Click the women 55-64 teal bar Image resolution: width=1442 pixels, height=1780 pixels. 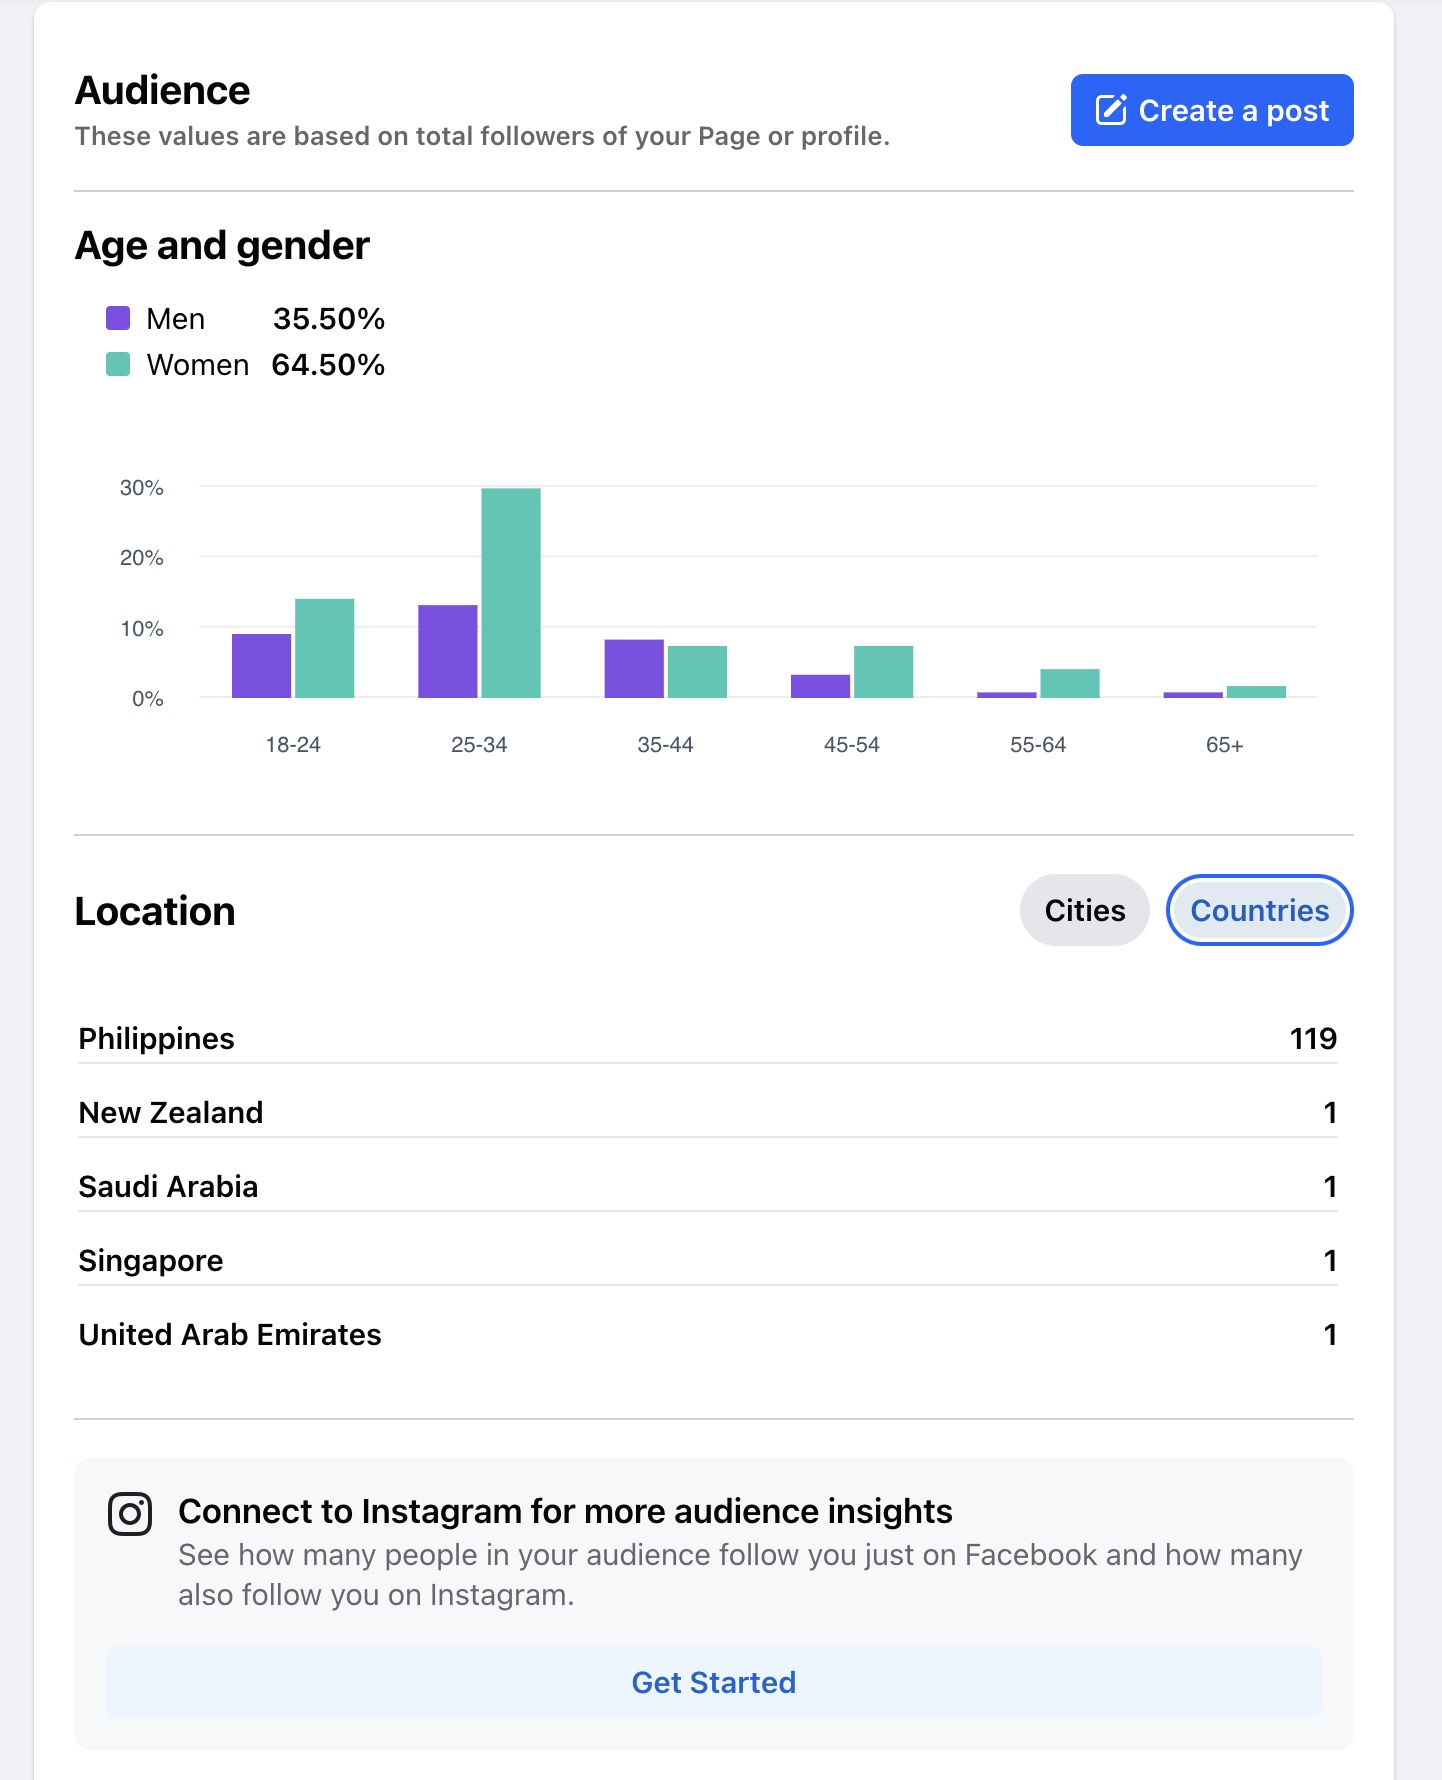click(x=1069, y=683)
